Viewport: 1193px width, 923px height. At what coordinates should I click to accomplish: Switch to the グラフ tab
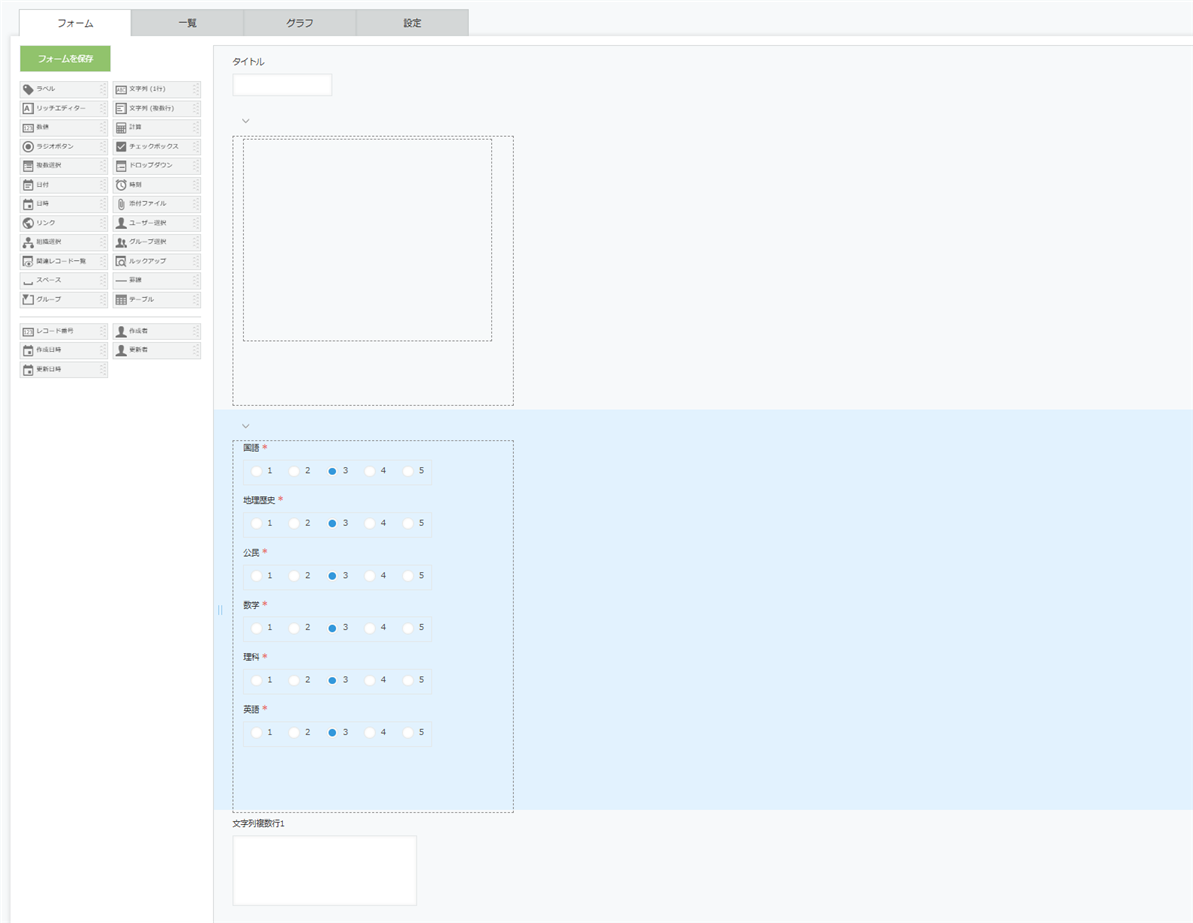[x=300, y=23]
